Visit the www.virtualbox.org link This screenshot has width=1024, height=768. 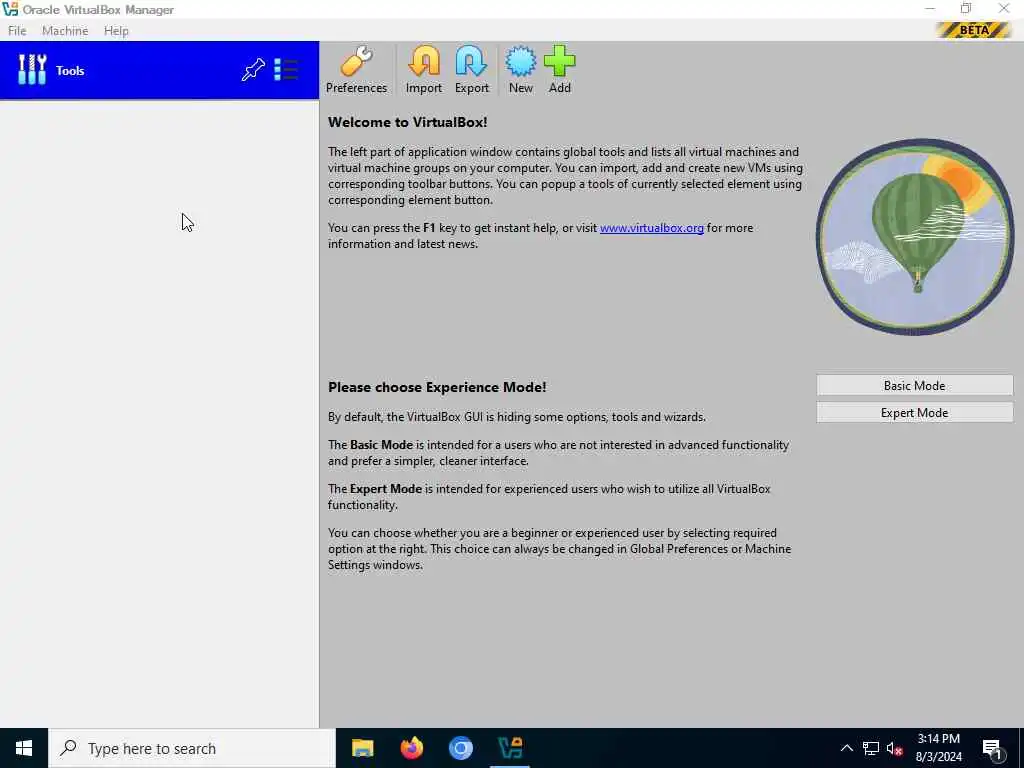pos(651,228)
